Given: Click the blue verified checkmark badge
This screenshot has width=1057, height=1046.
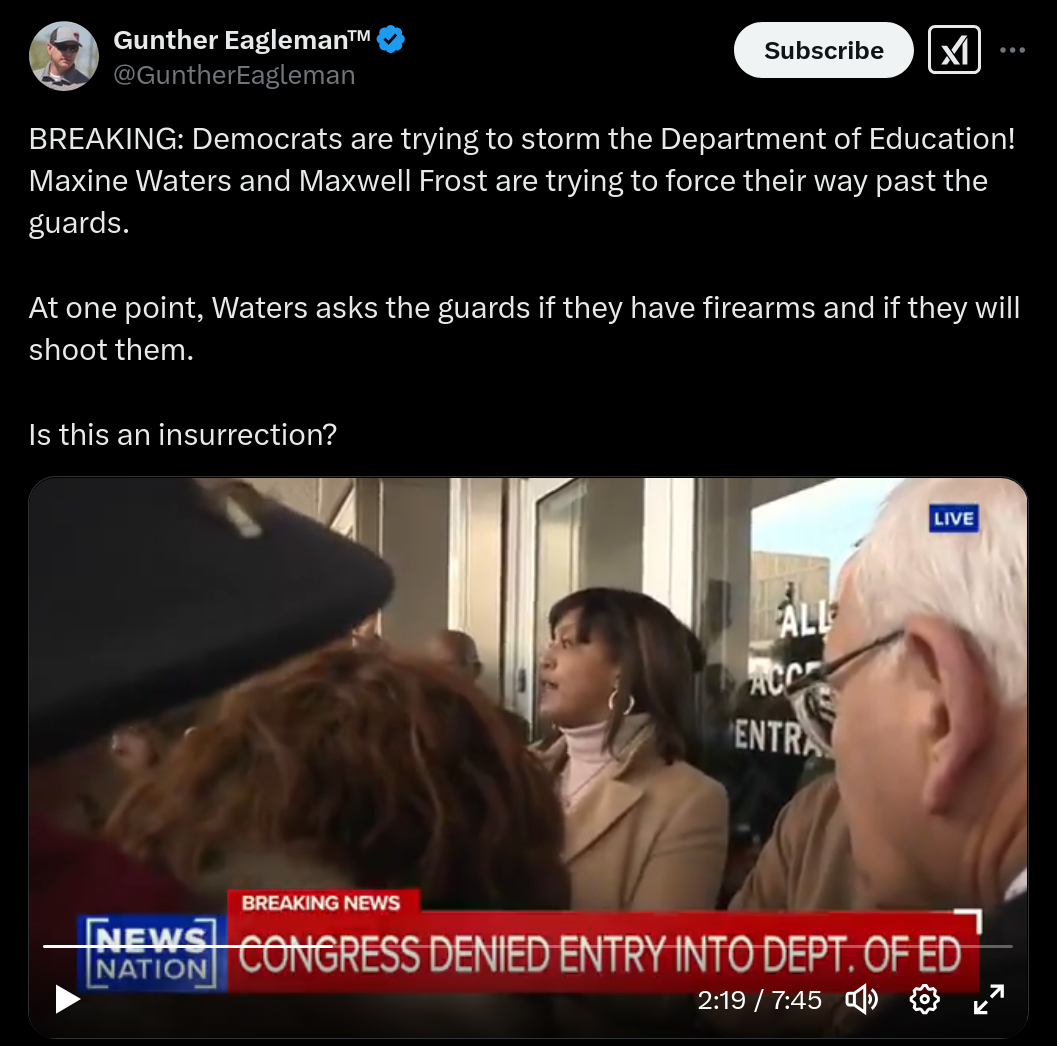Looking at the screenshot, I should 390,40.
